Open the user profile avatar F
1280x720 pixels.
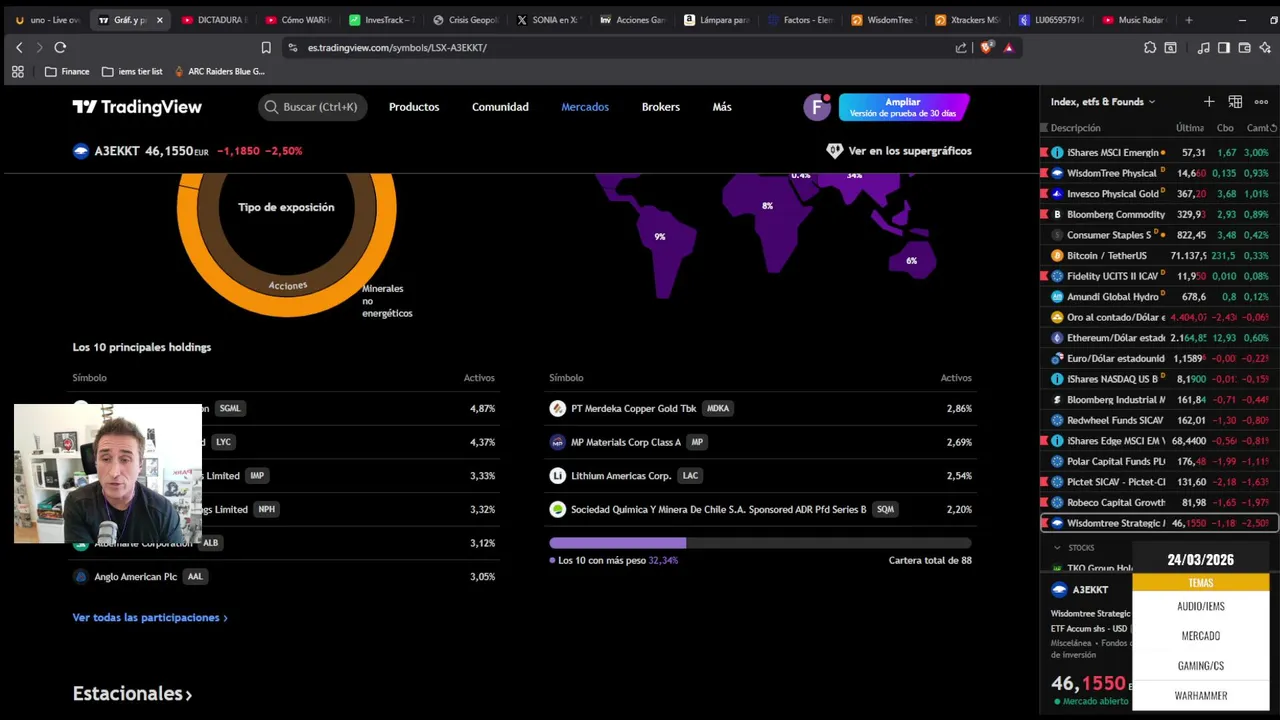click(x=817, y=107)
